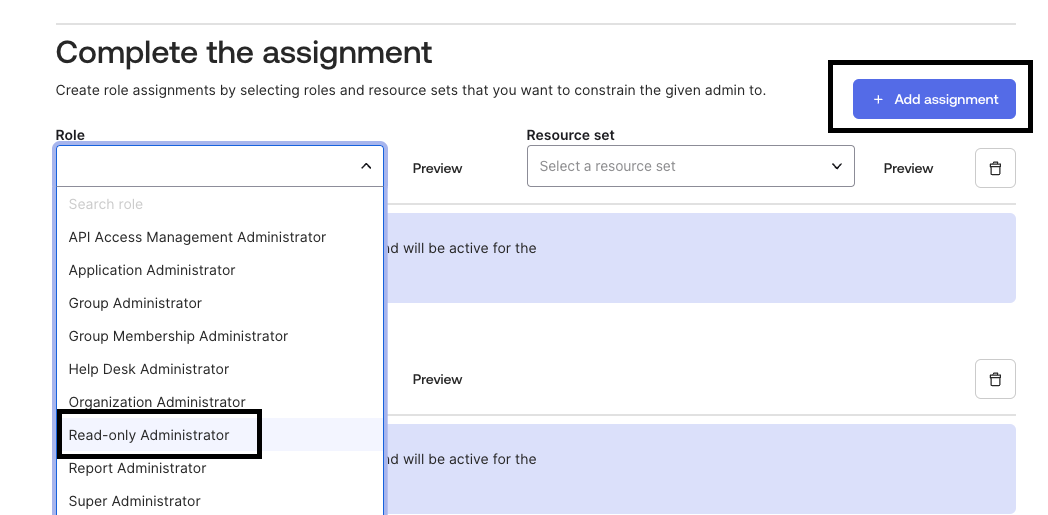This screenshot has height=515, width=1048.
Task: Select Application Administrator from the role list
Action: coord(152,270)
